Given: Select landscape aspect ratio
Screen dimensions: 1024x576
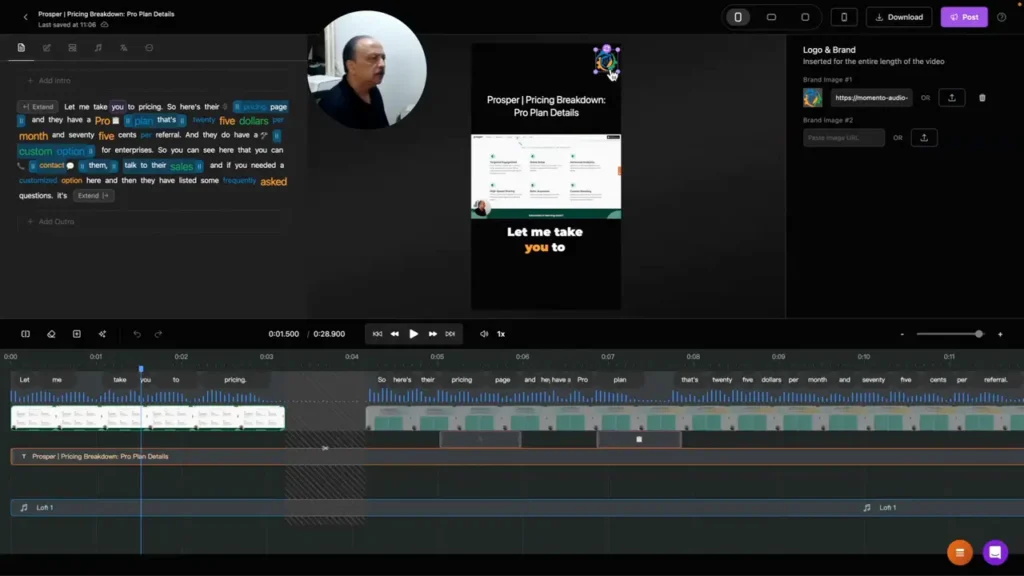Looking at the screenshot, I should [771, 18].
